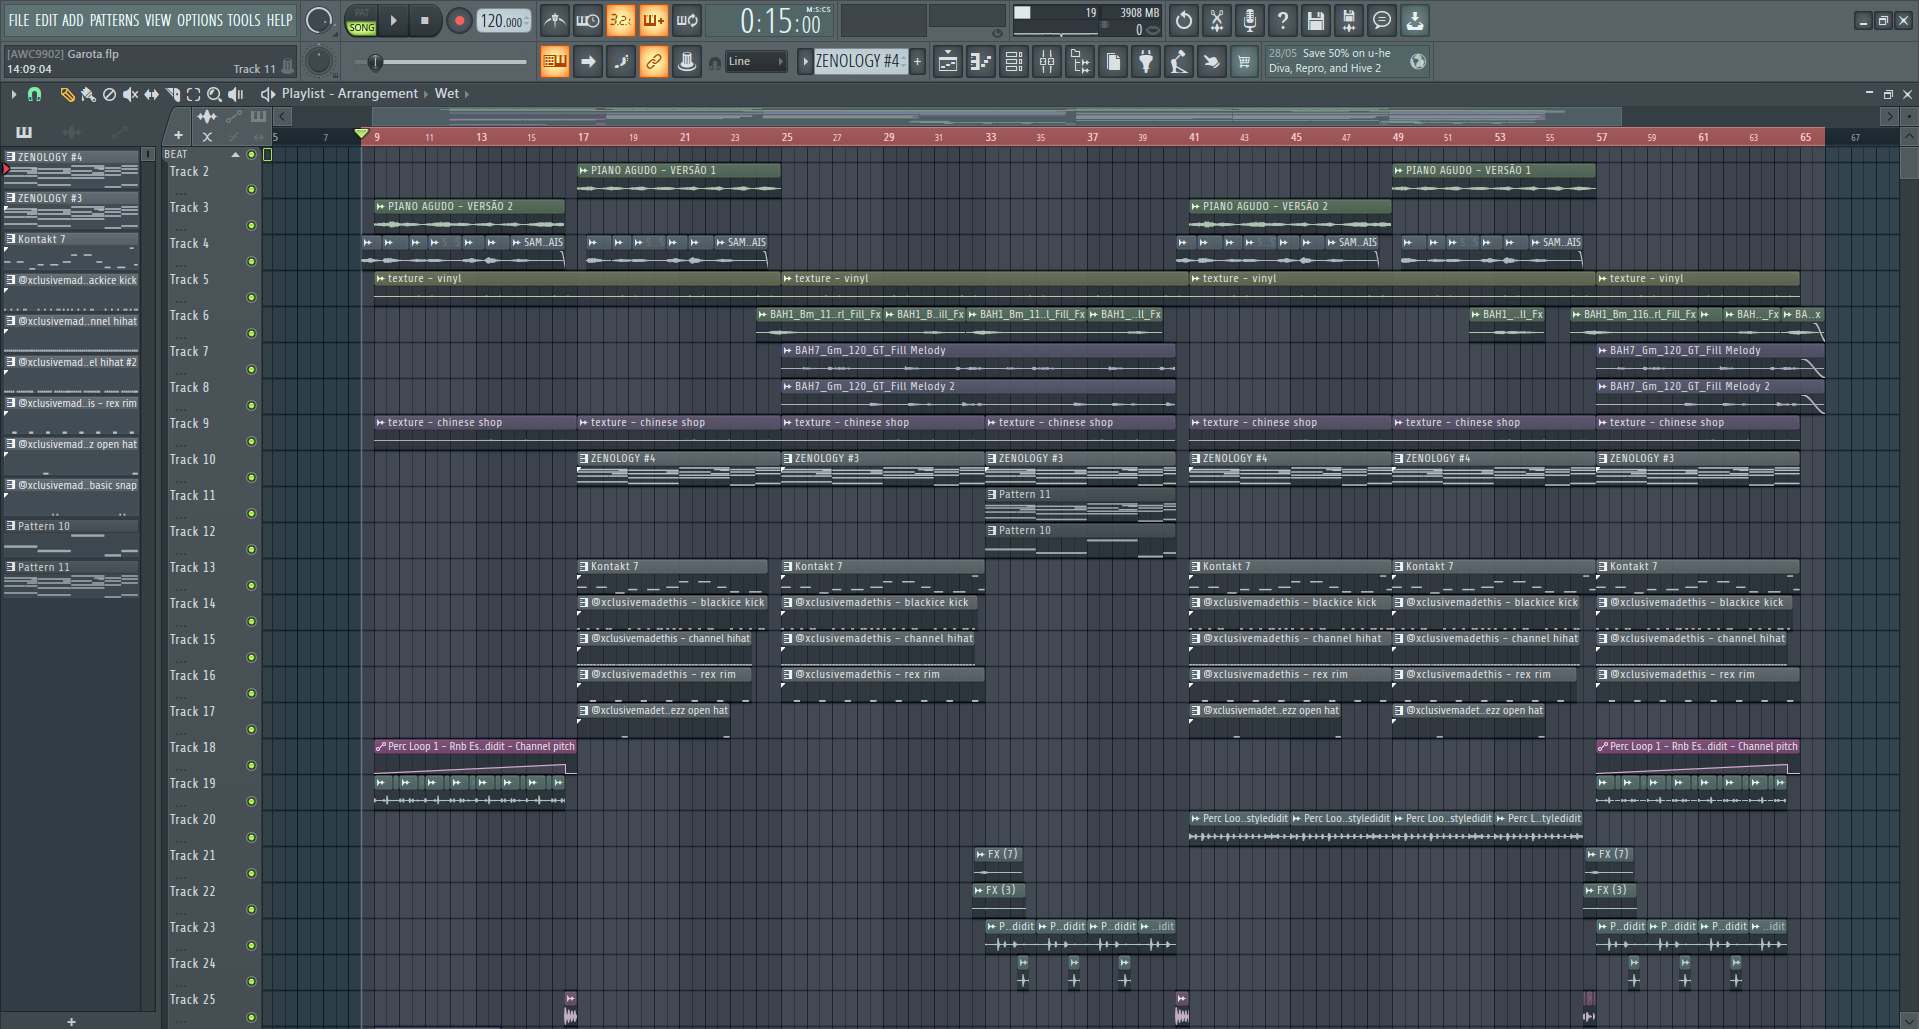Click the news globe icon
Screen dimensions: 1919x1029
tap(1418, 62)
